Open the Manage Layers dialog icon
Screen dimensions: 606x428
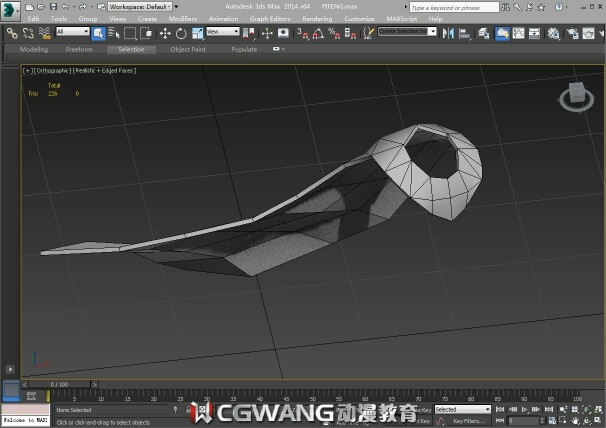coord(483,34)
